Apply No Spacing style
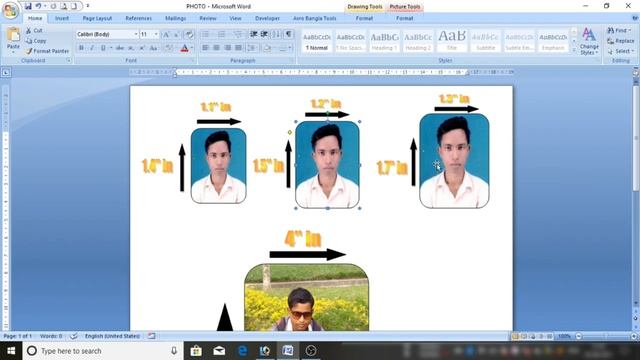 350,41
